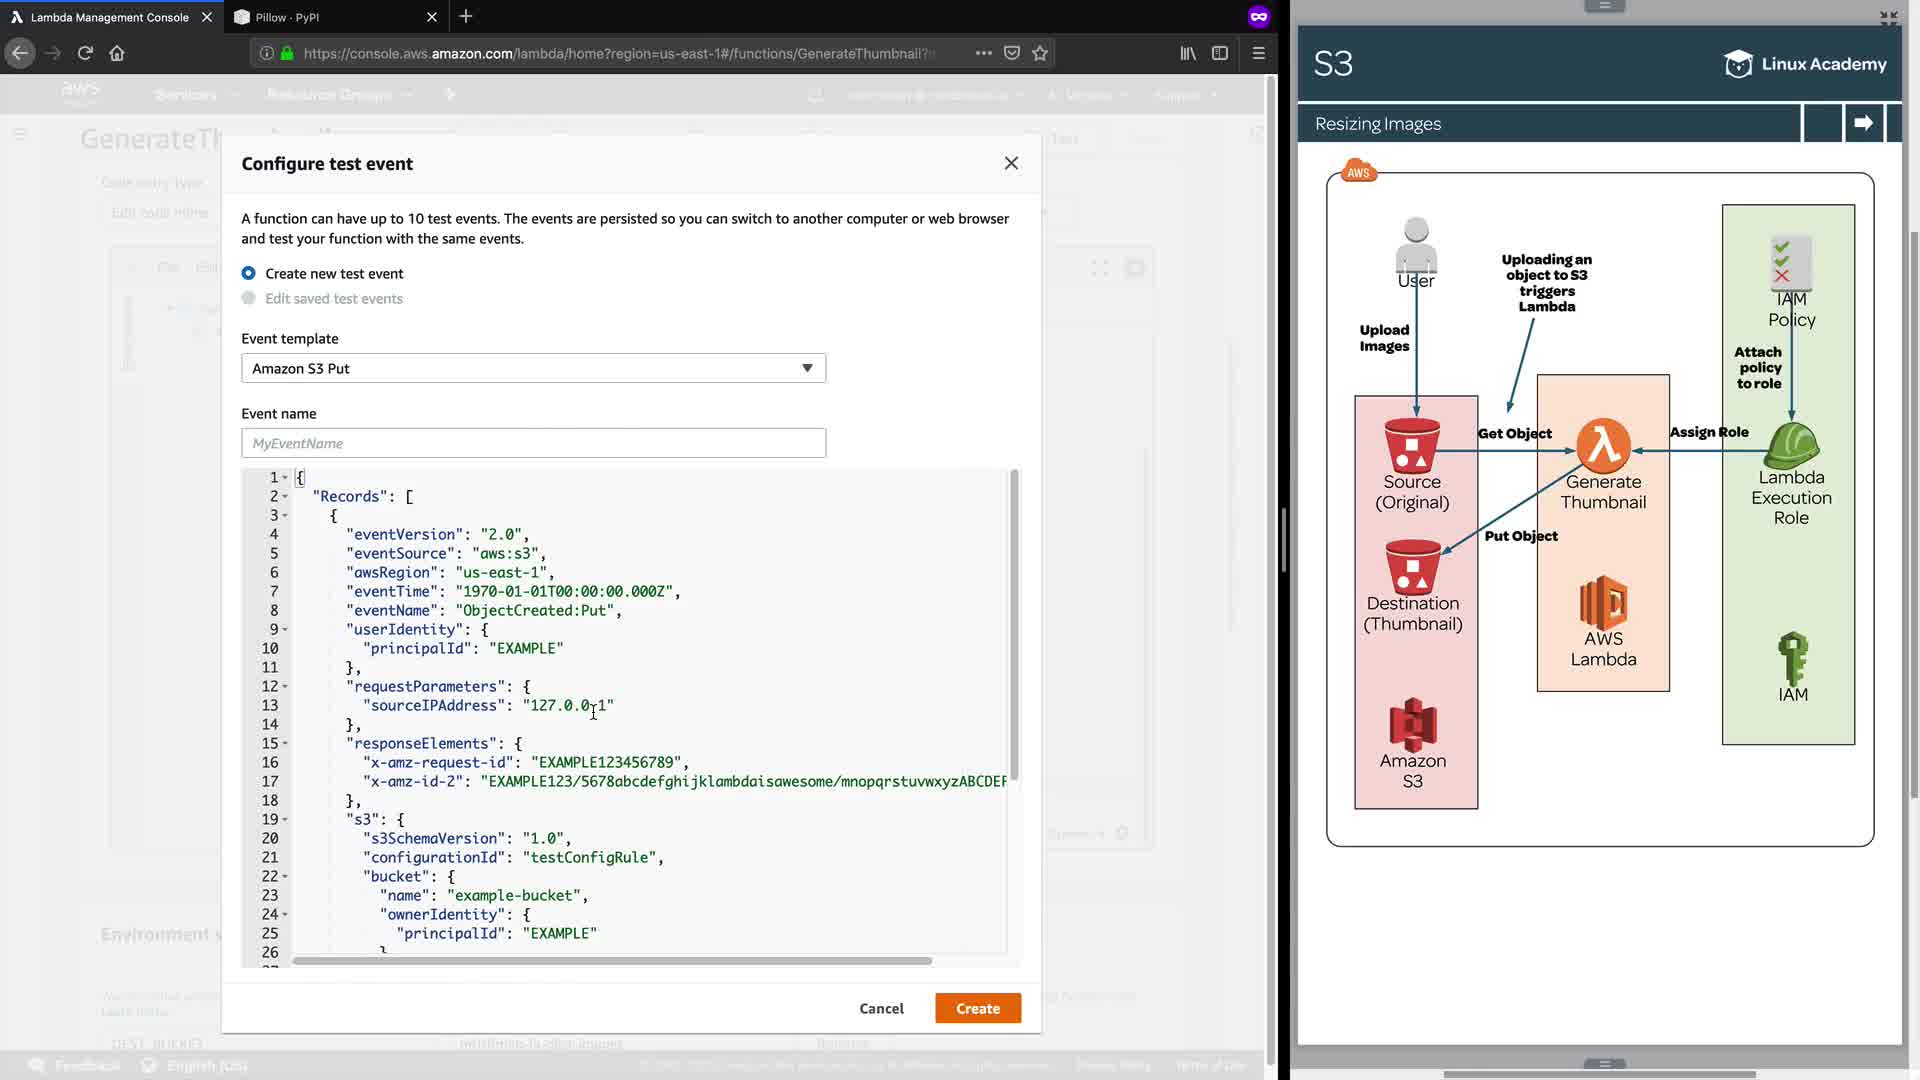This screenshot has height=1080, width=1920.
Task: Reload the page with browser refresh icon
Action: click(x=85, y=53)
